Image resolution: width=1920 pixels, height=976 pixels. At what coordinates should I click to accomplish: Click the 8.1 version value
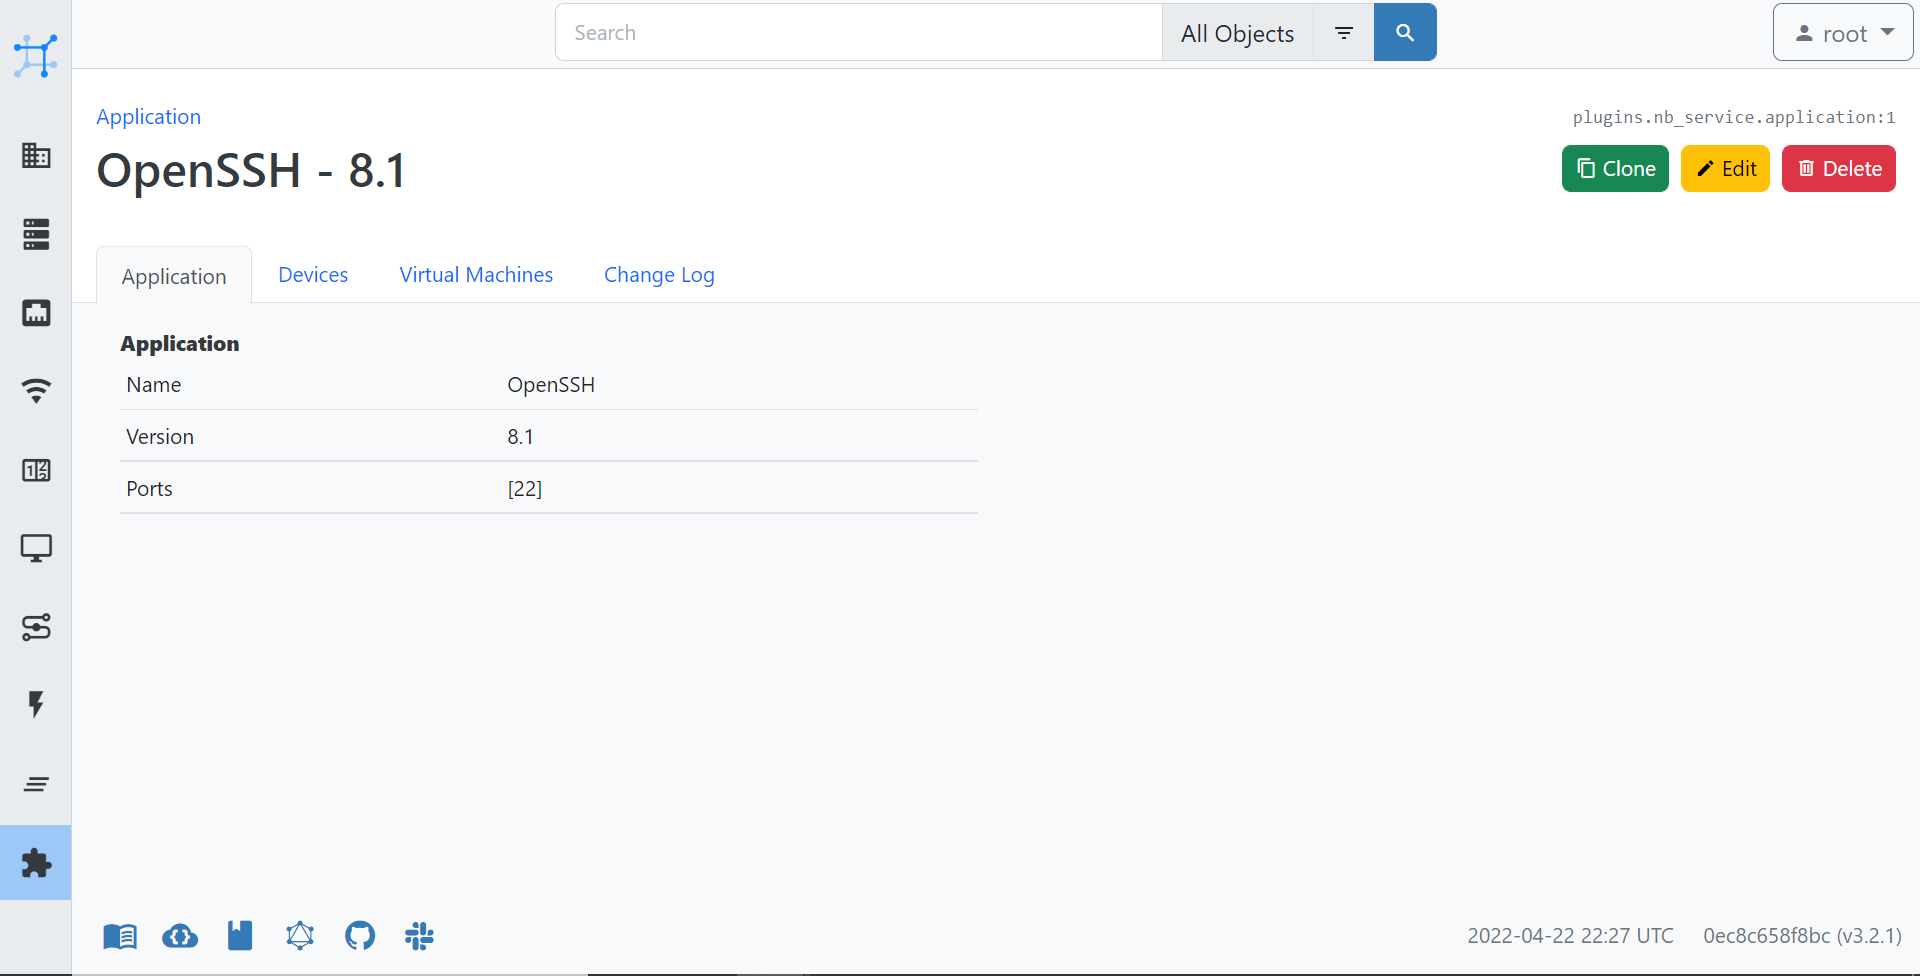[x=520, y=437]
